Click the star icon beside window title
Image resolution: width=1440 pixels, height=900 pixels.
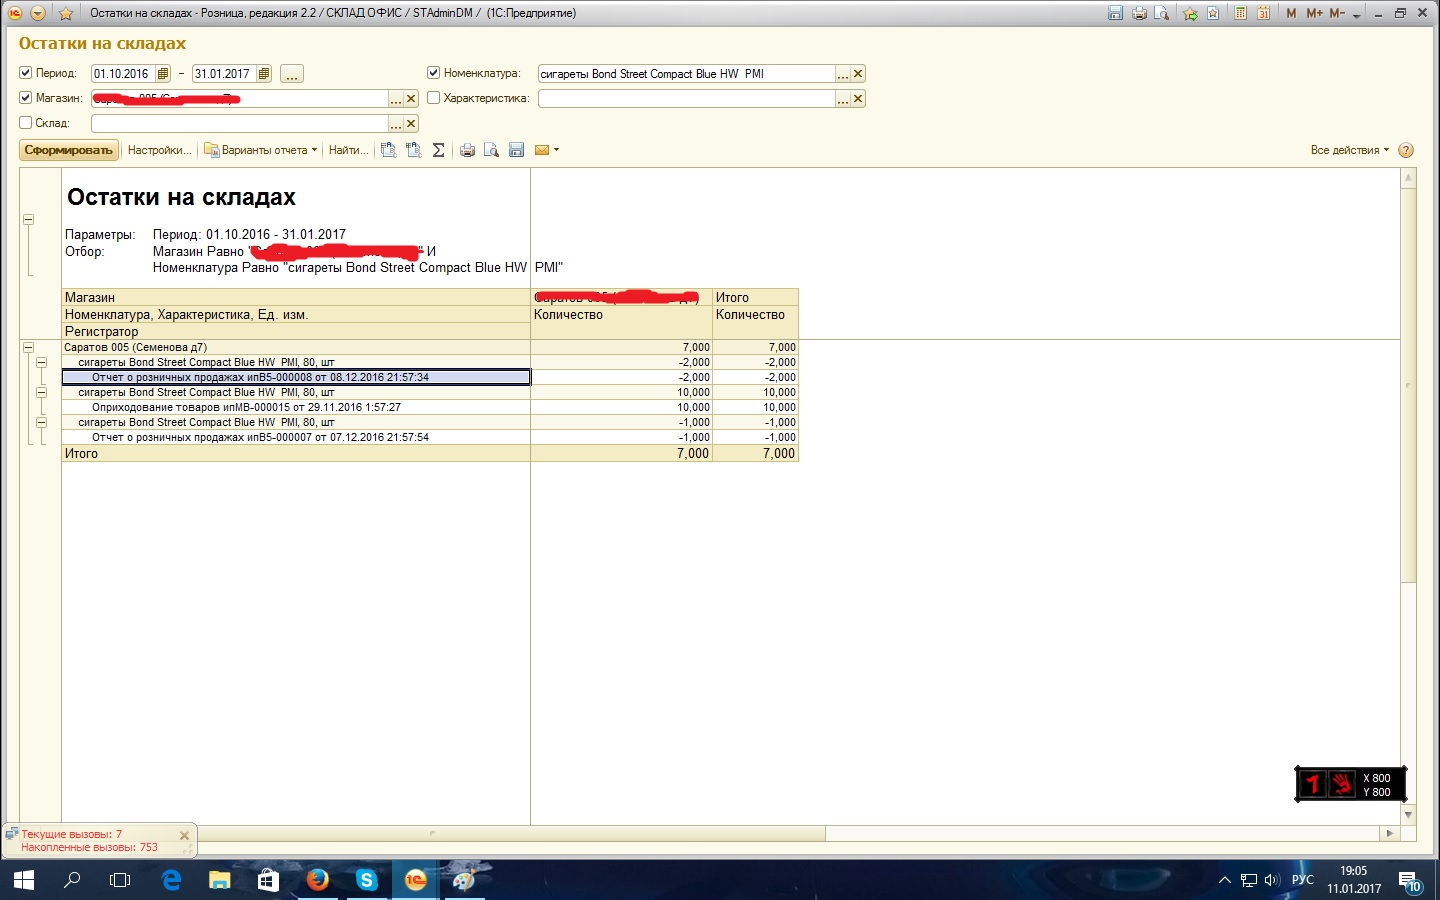(66, 13)
